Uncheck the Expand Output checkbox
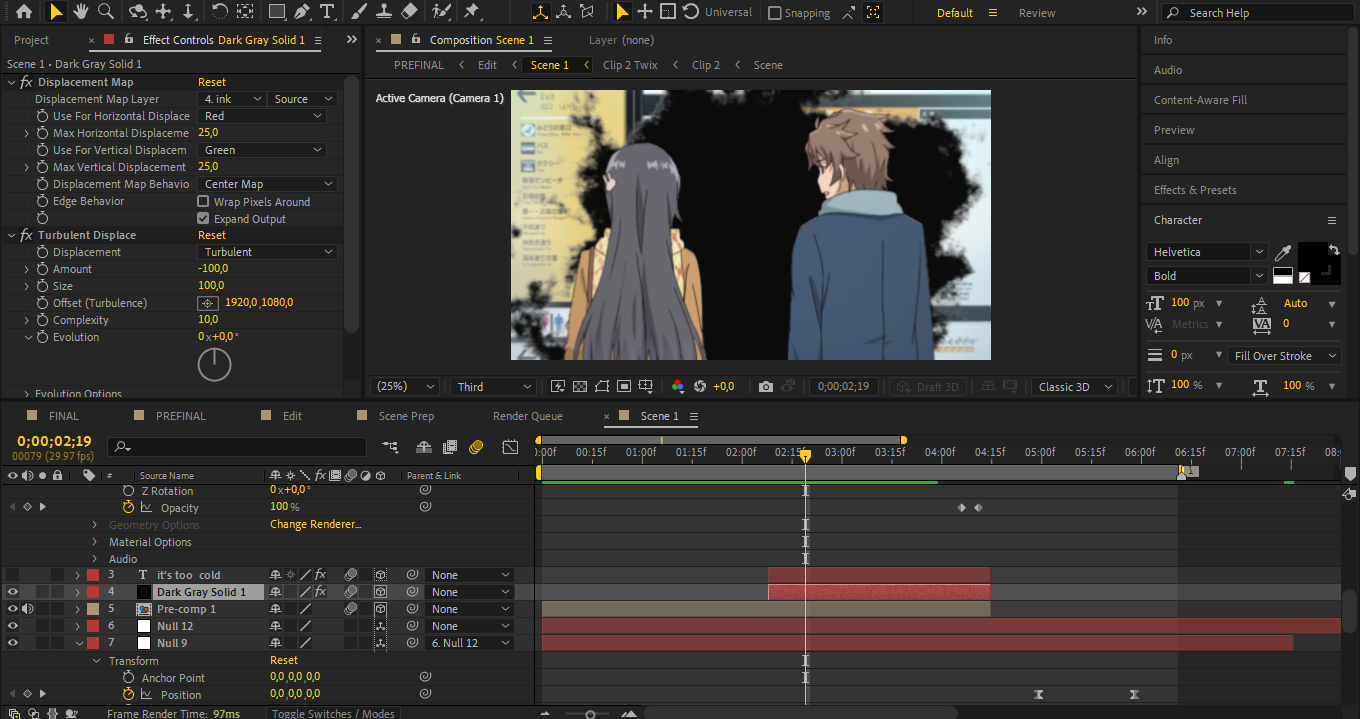1360x719 pixels. tap(204, 219)
